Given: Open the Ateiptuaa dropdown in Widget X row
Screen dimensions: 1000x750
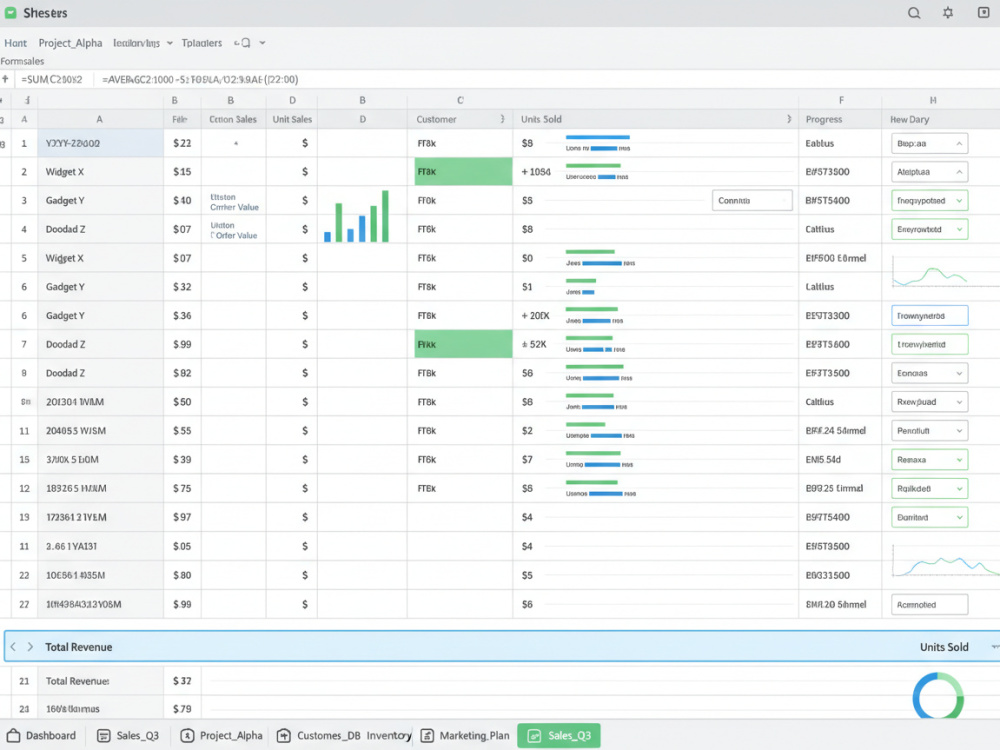Looking at the screenshot, I should pos(929,172).
